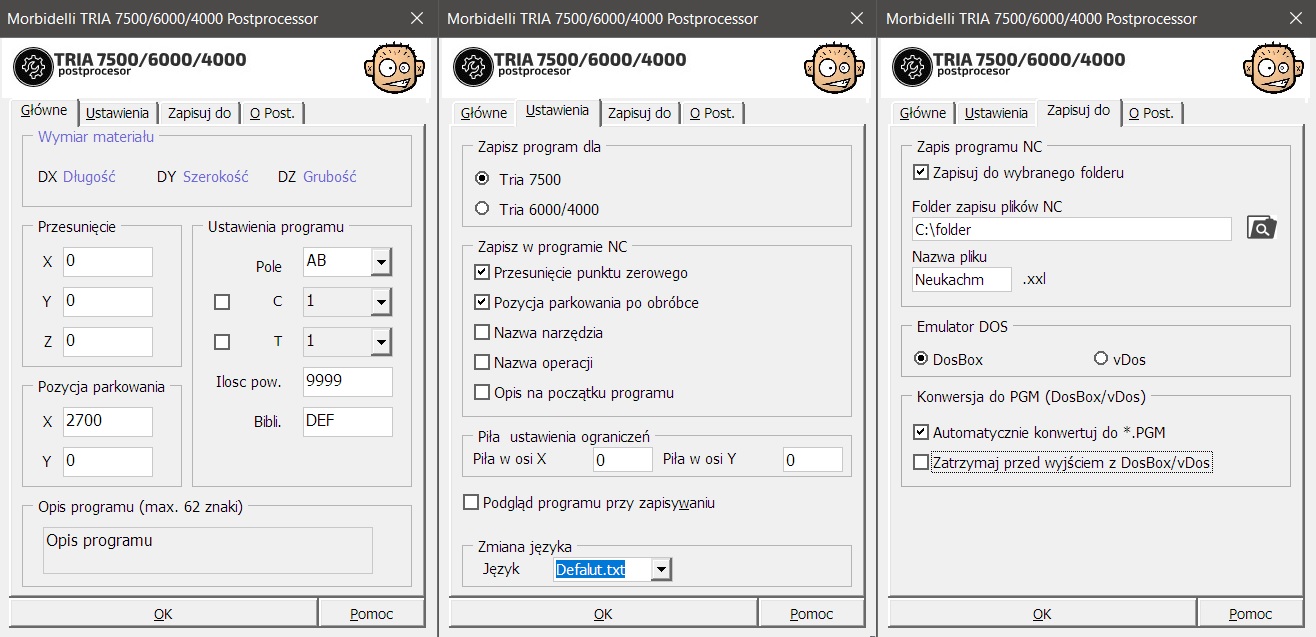Click the Bibli. field showing DEF
Image resolution: width=1316 pixels, height=637 pixels.
348,422
